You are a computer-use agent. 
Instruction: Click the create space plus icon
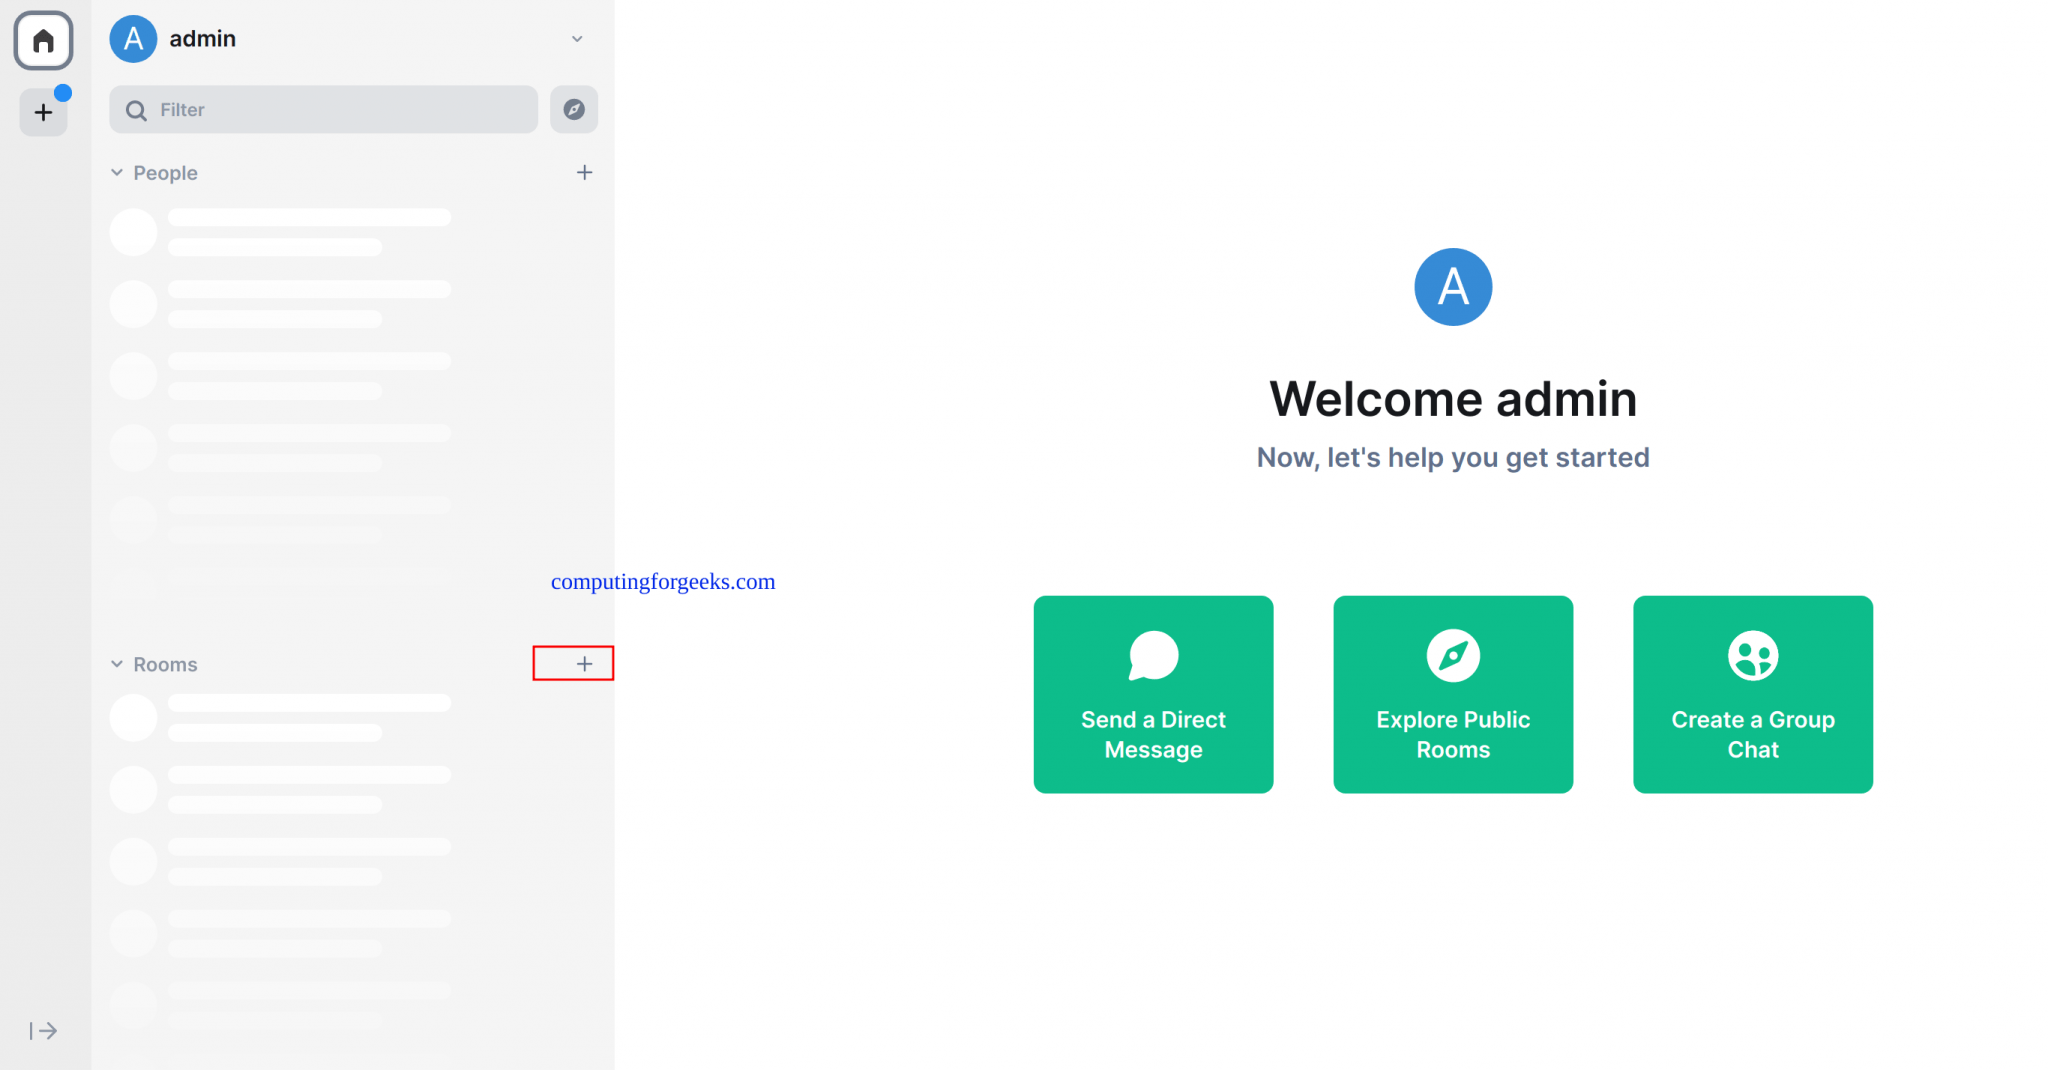point(43,112)
